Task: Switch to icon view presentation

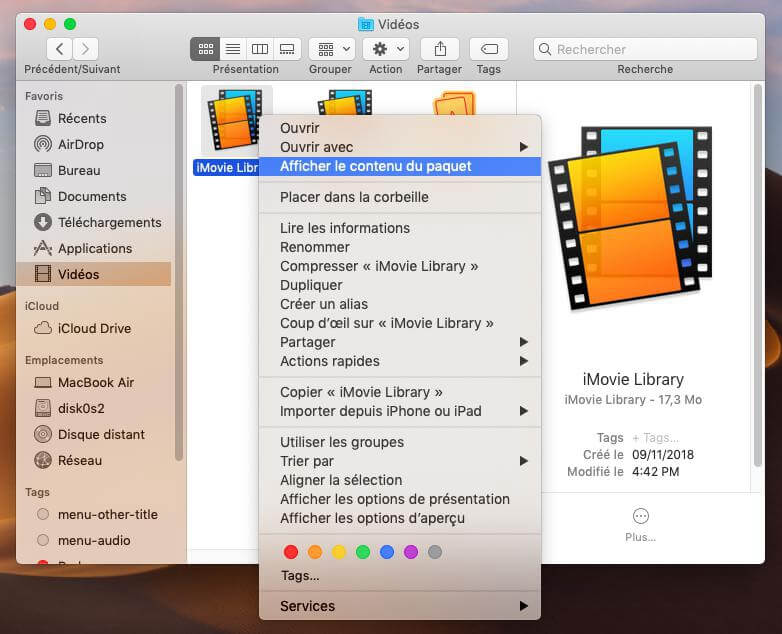Action: 205,49
